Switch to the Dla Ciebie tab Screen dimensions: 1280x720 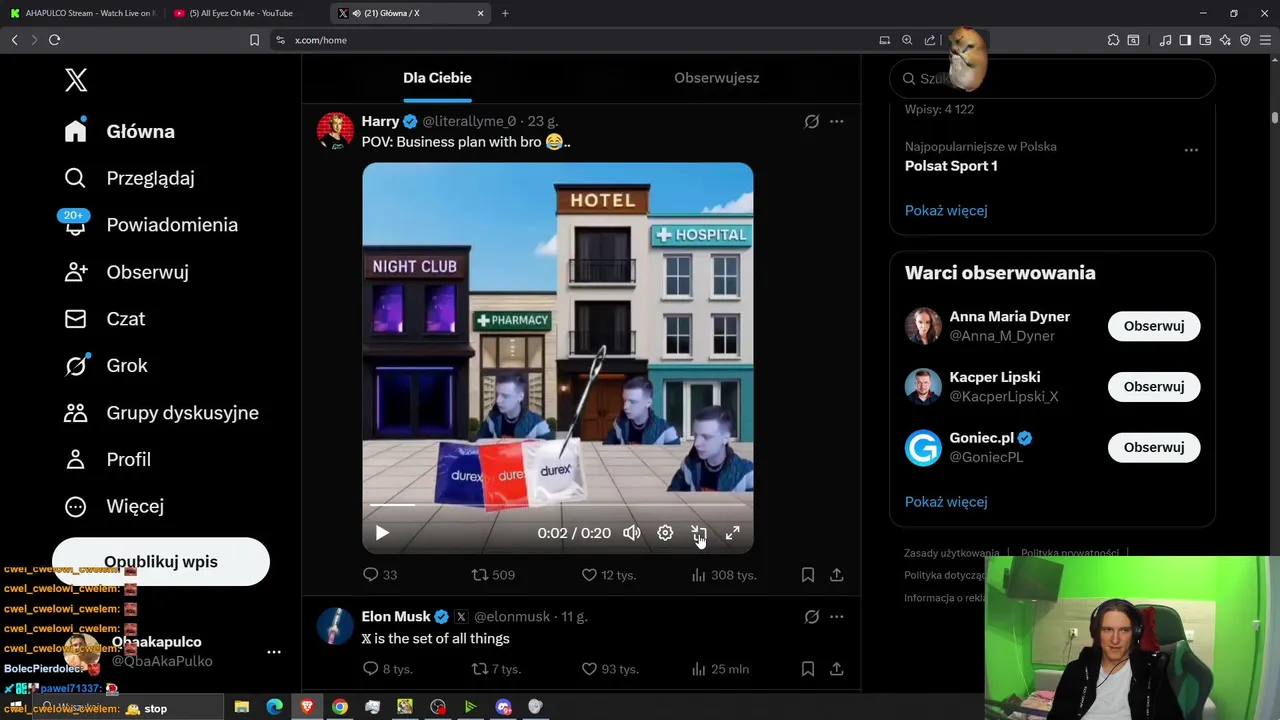[x=437, y=78]
